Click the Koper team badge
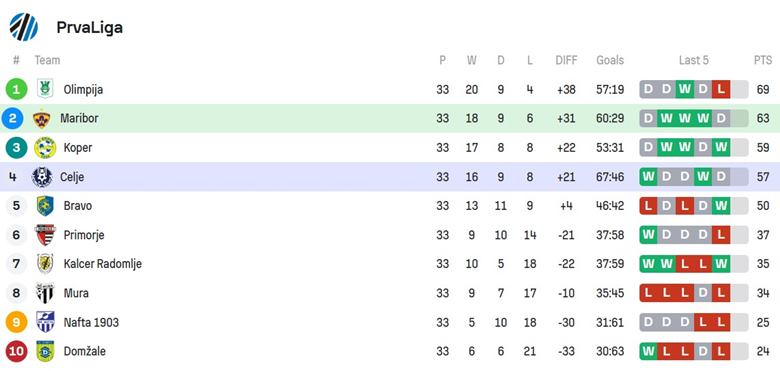This screenshot has width=780, height=371. coord(45,148)
